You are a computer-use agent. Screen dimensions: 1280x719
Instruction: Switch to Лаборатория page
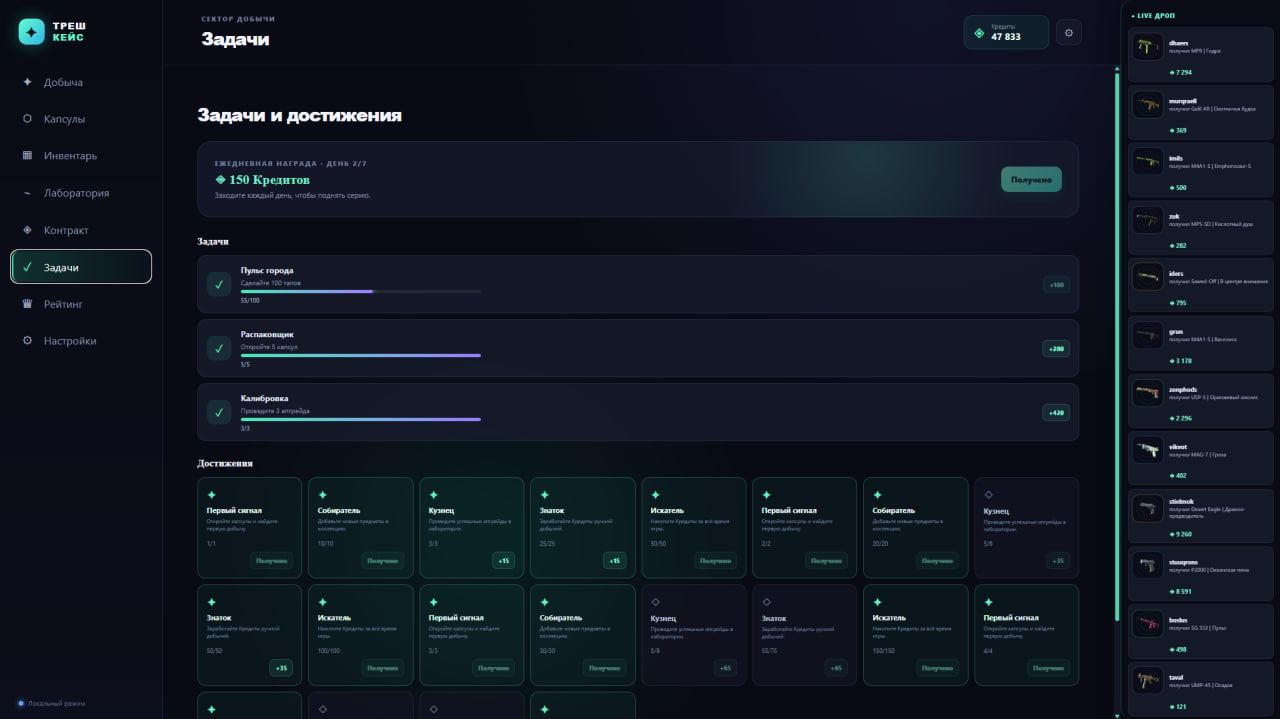pyautogui.click(x=81, y=193)
